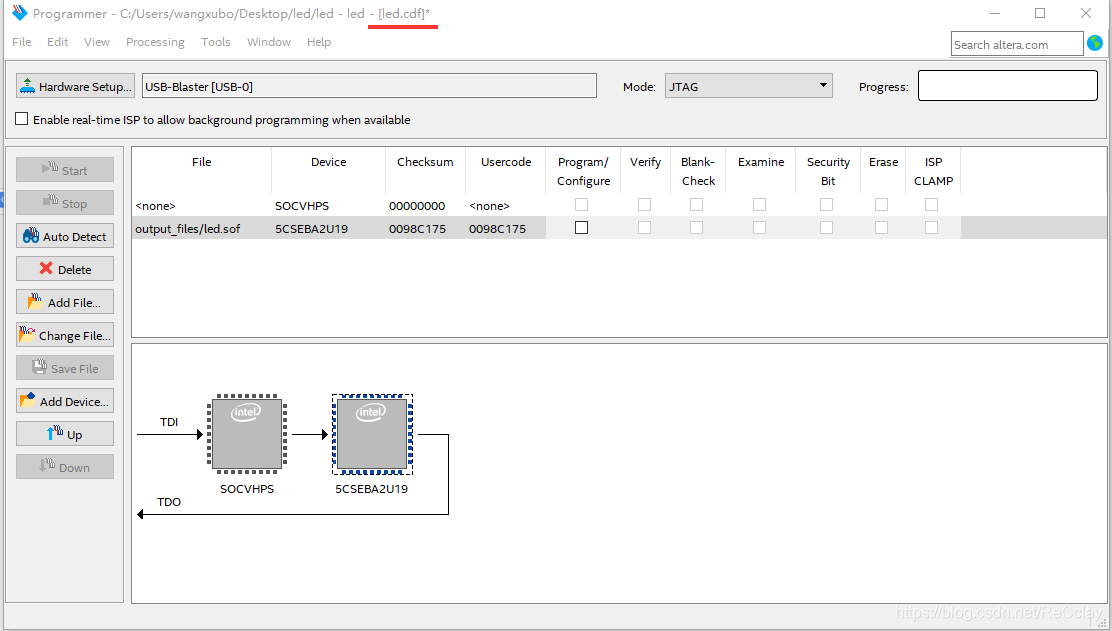This screenshot has height=631, width=1112.
Task: Click the Search altera.com field
Action: 1017,44
